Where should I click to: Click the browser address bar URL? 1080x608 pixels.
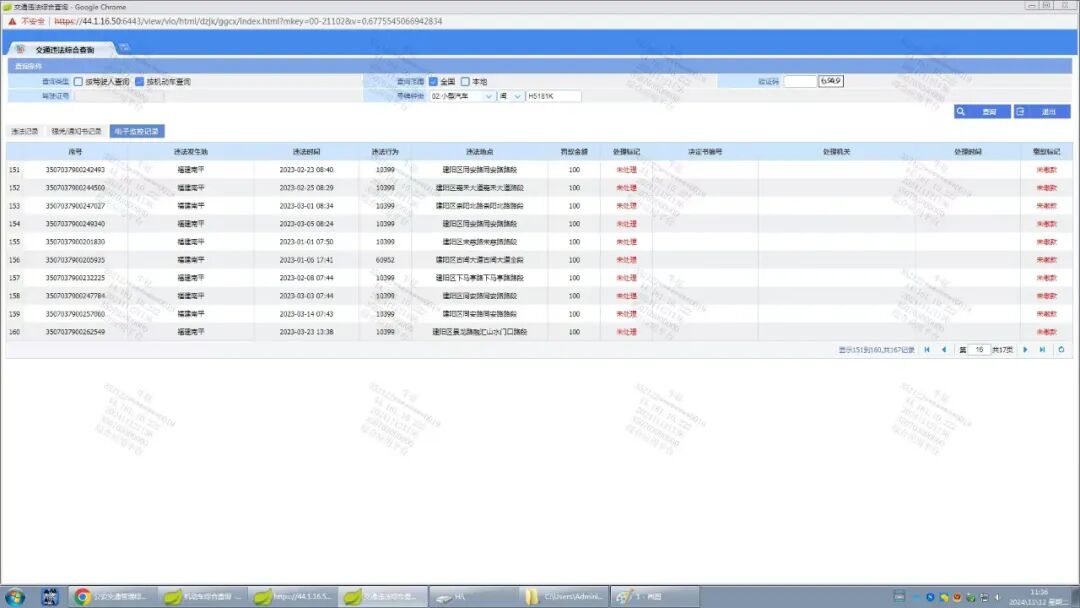(x=248, y=21)
